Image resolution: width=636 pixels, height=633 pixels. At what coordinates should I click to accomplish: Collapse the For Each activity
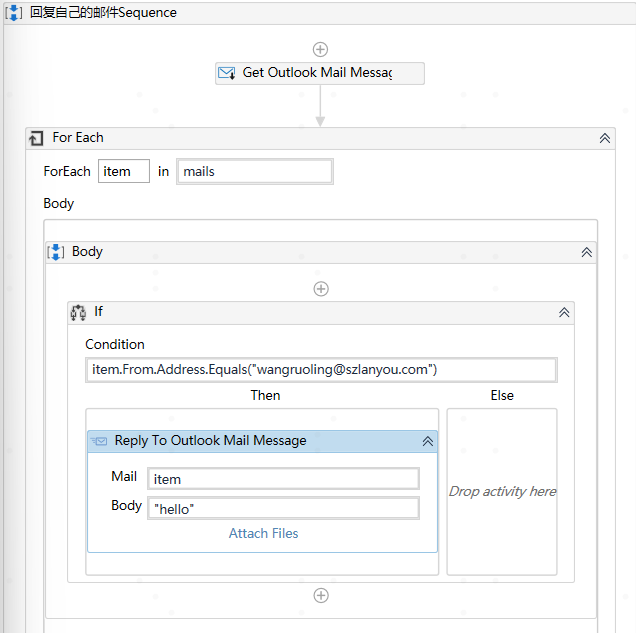coord(604,138)
